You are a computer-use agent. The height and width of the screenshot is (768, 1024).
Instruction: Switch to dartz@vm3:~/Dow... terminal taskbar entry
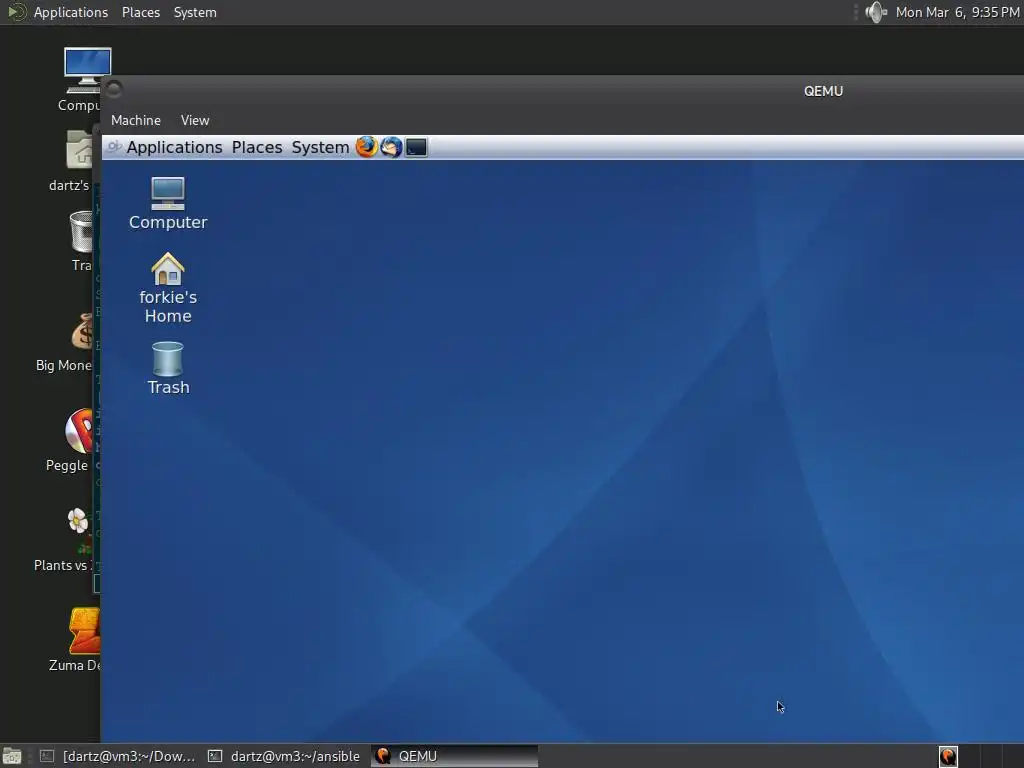point(118,756)
